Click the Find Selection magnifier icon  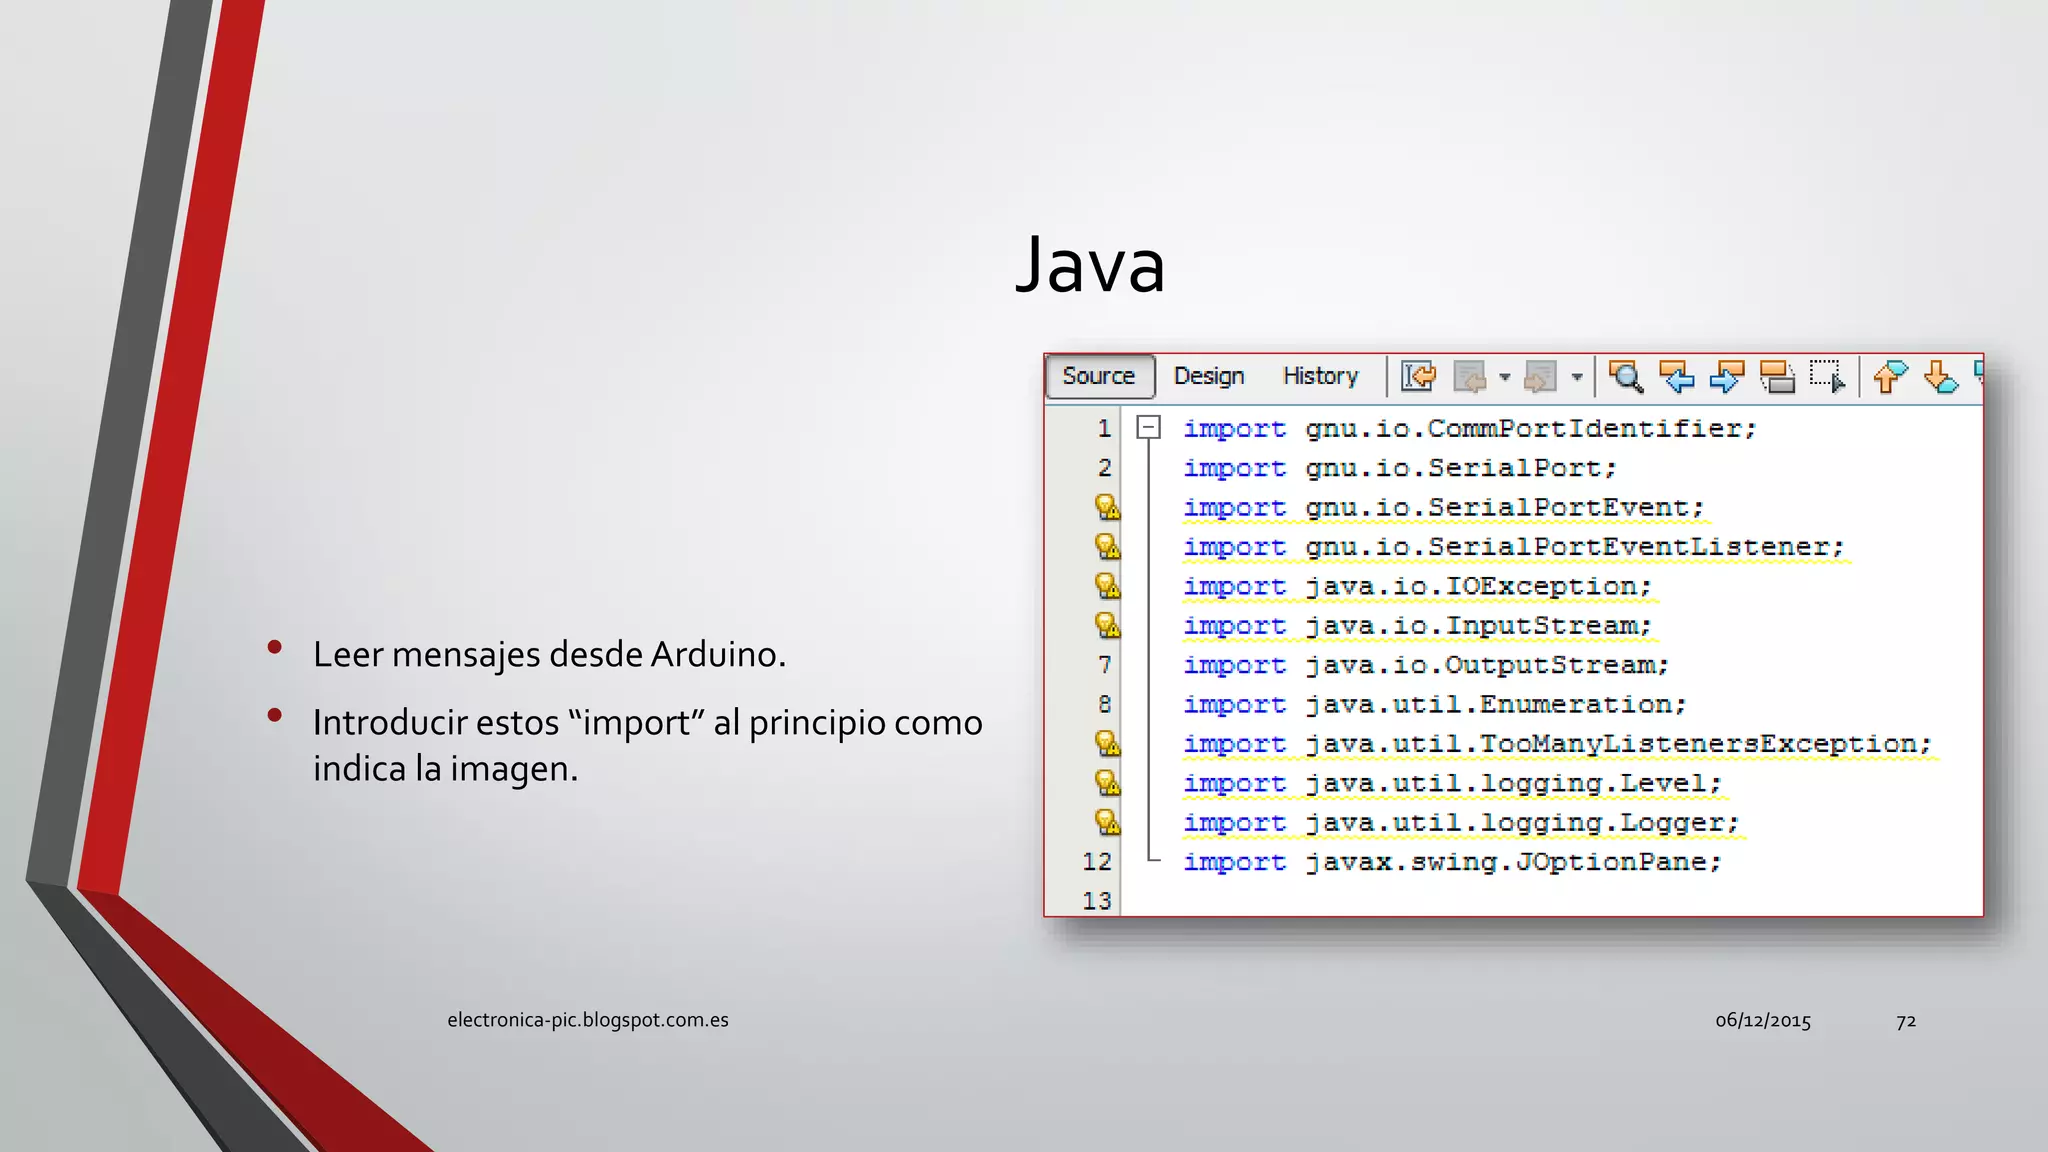tap(1626, 376)
